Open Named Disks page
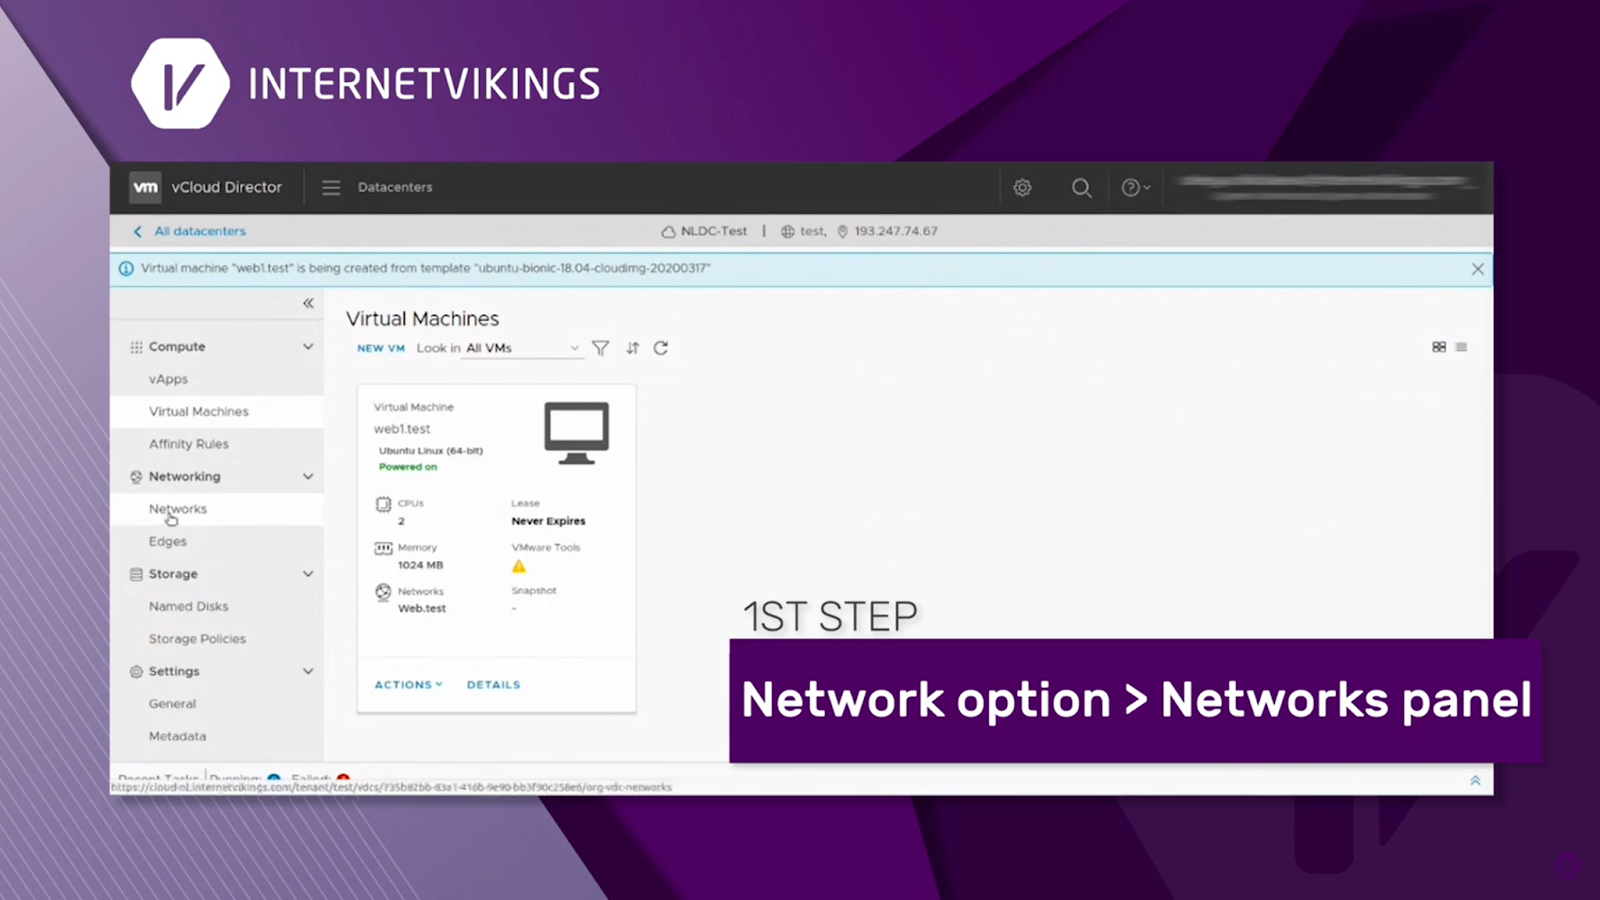The height and width of the screenshot is (900, 1600). click(x=189, y=606)
